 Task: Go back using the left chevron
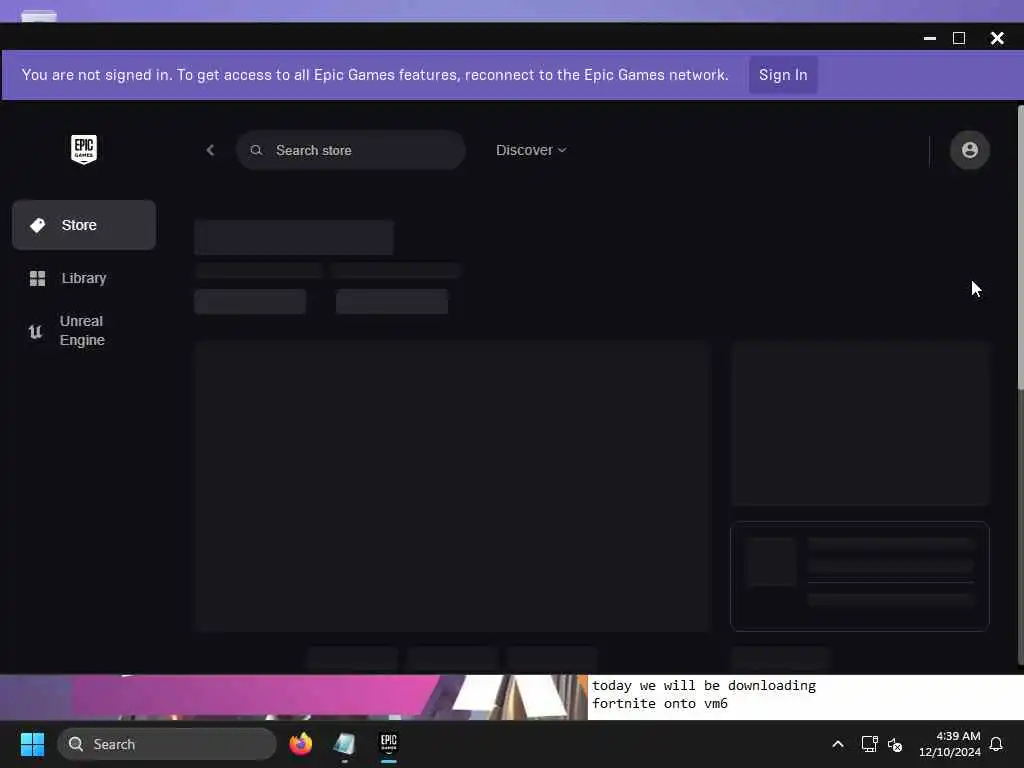pyautogui.click(x=210, y=150)
